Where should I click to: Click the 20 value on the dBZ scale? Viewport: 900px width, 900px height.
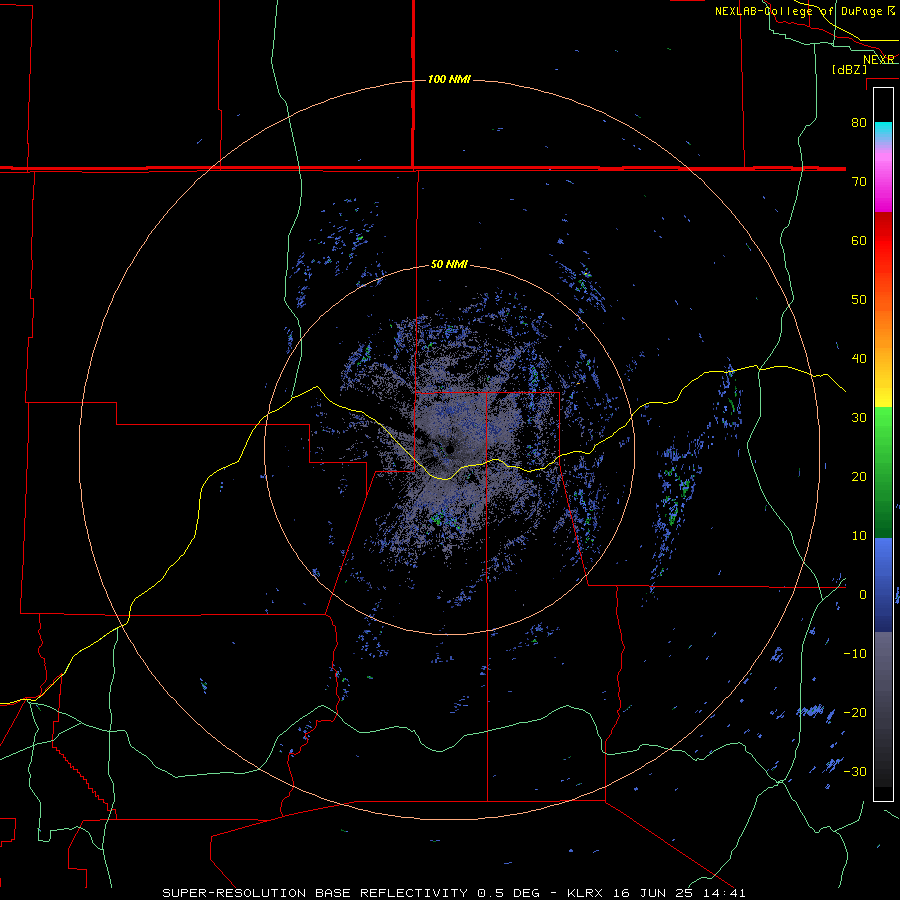[x=859, y=477]
